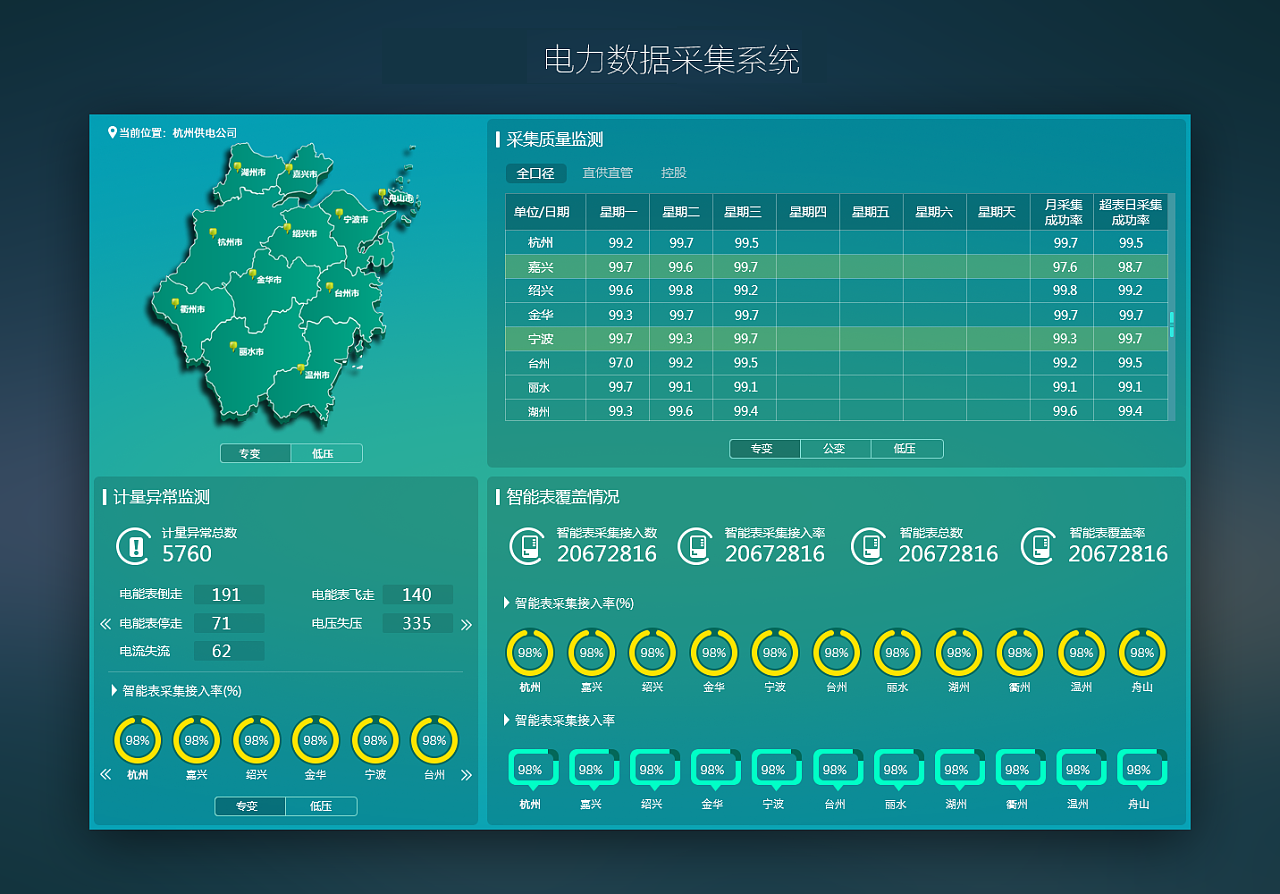The height and width of the screenshot is (894, 1280).
Task: Switch to the 直供直管 tab
Action: pyautogui.click(x=608, y=173)
